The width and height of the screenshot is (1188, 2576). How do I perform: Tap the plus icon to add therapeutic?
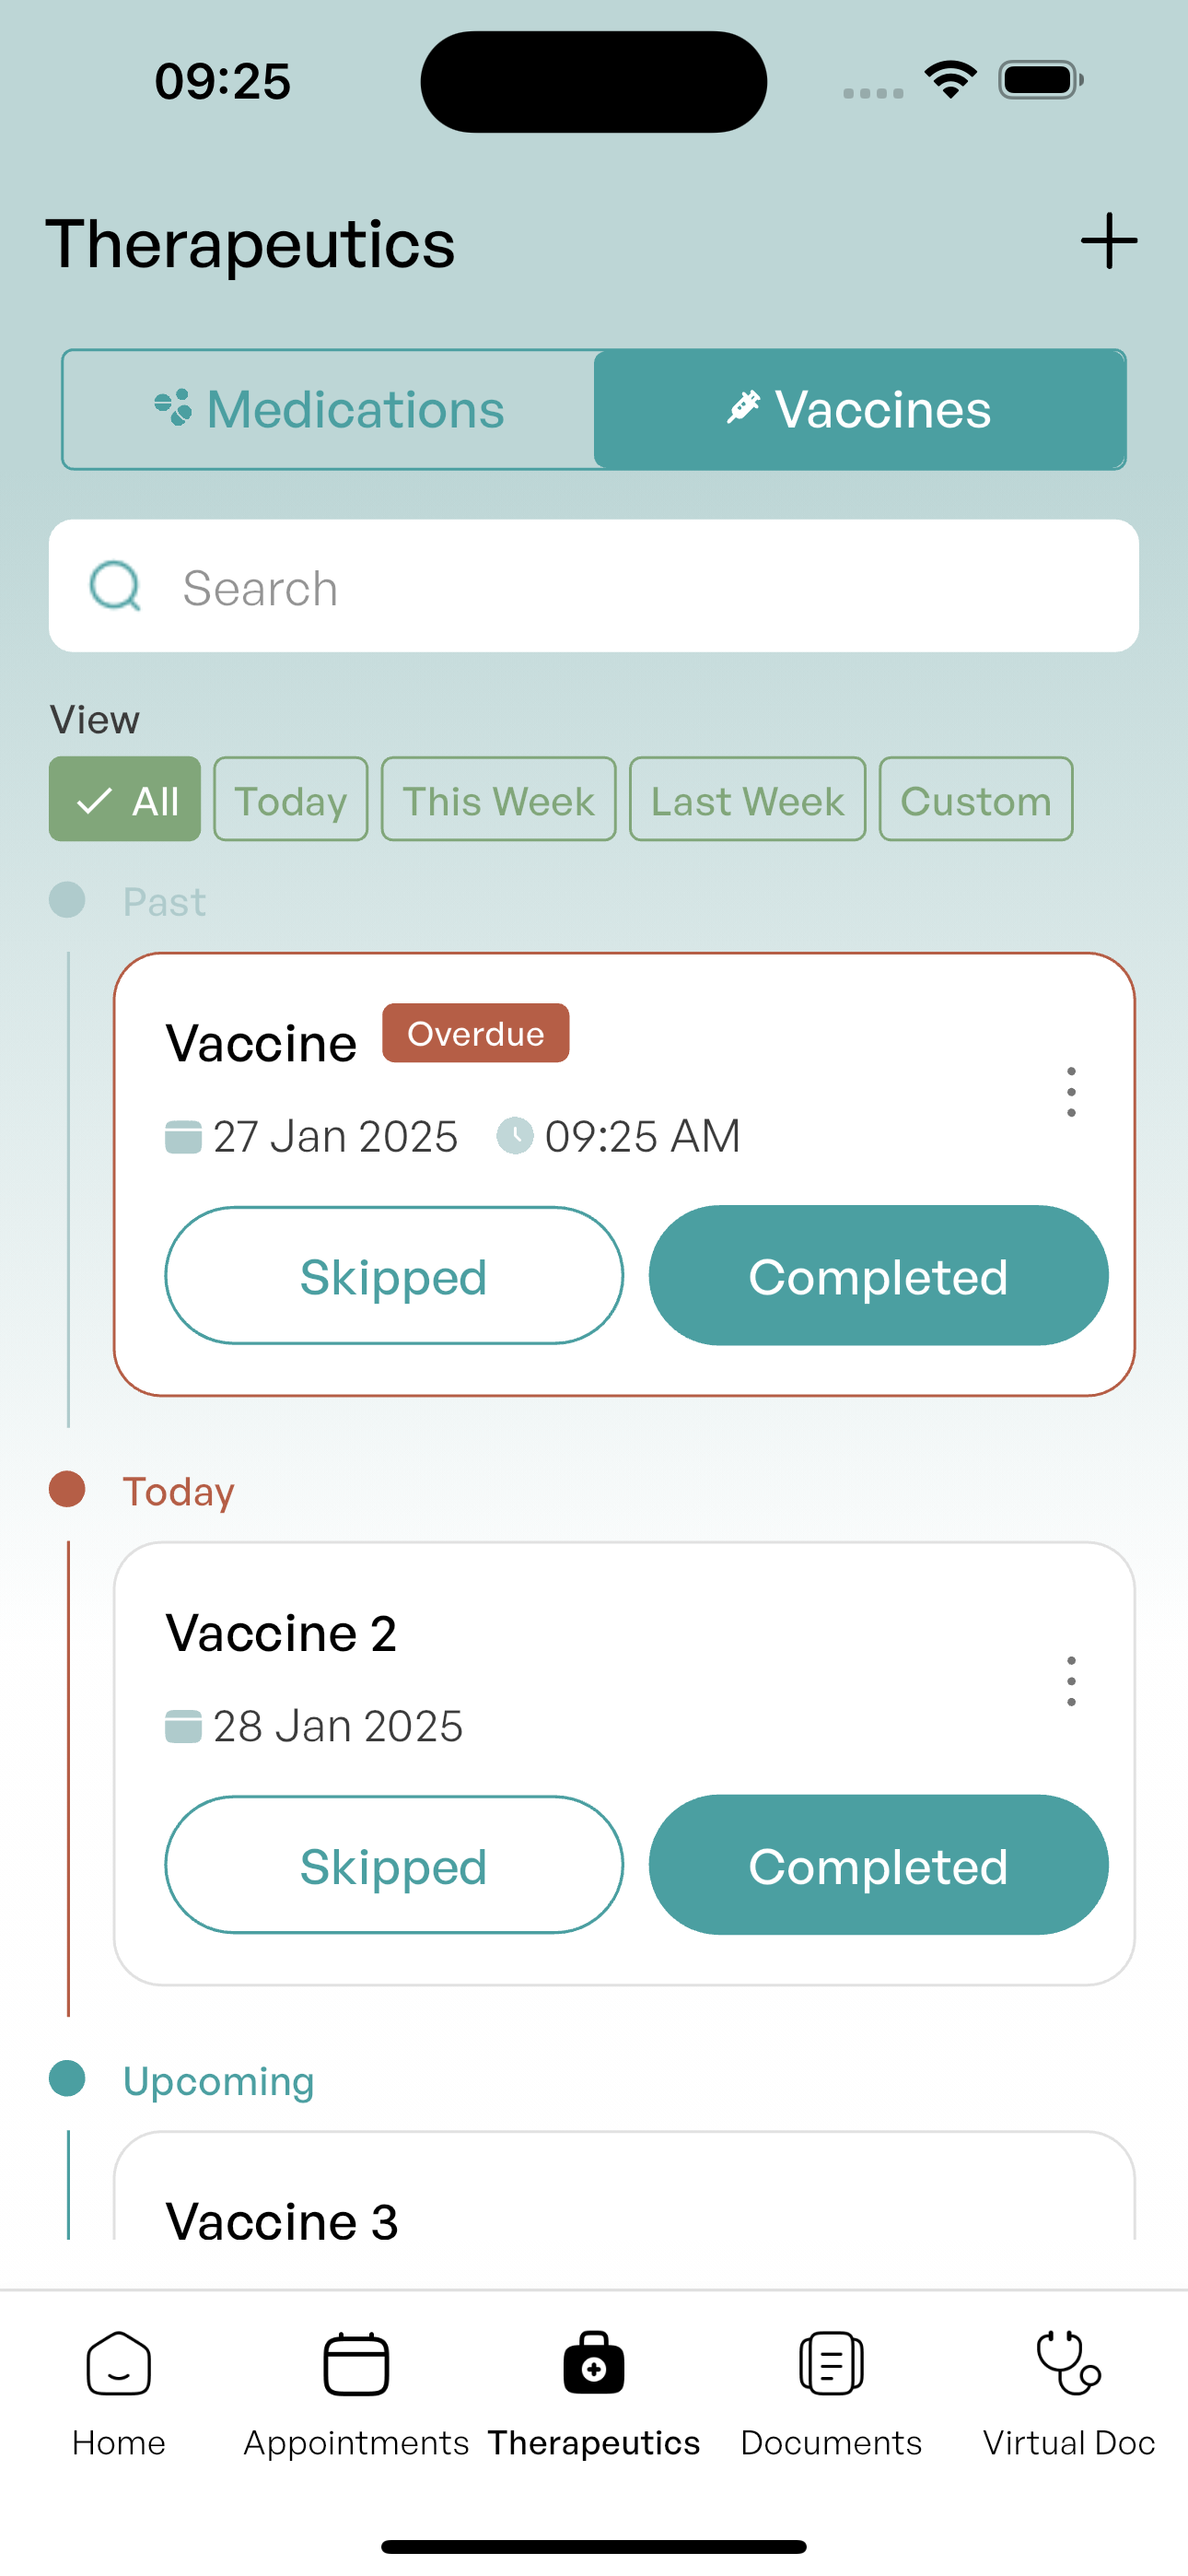click(x=1108, y=241)
